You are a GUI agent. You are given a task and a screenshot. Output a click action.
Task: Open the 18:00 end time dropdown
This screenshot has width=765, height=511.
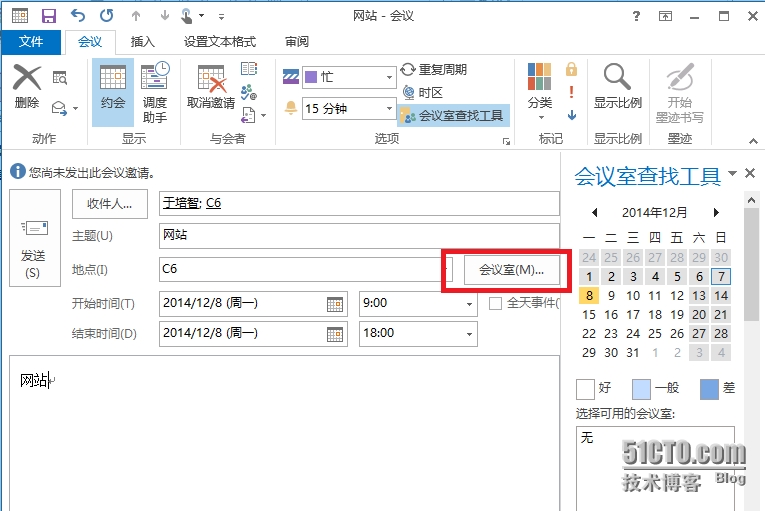tap(469, 334)
